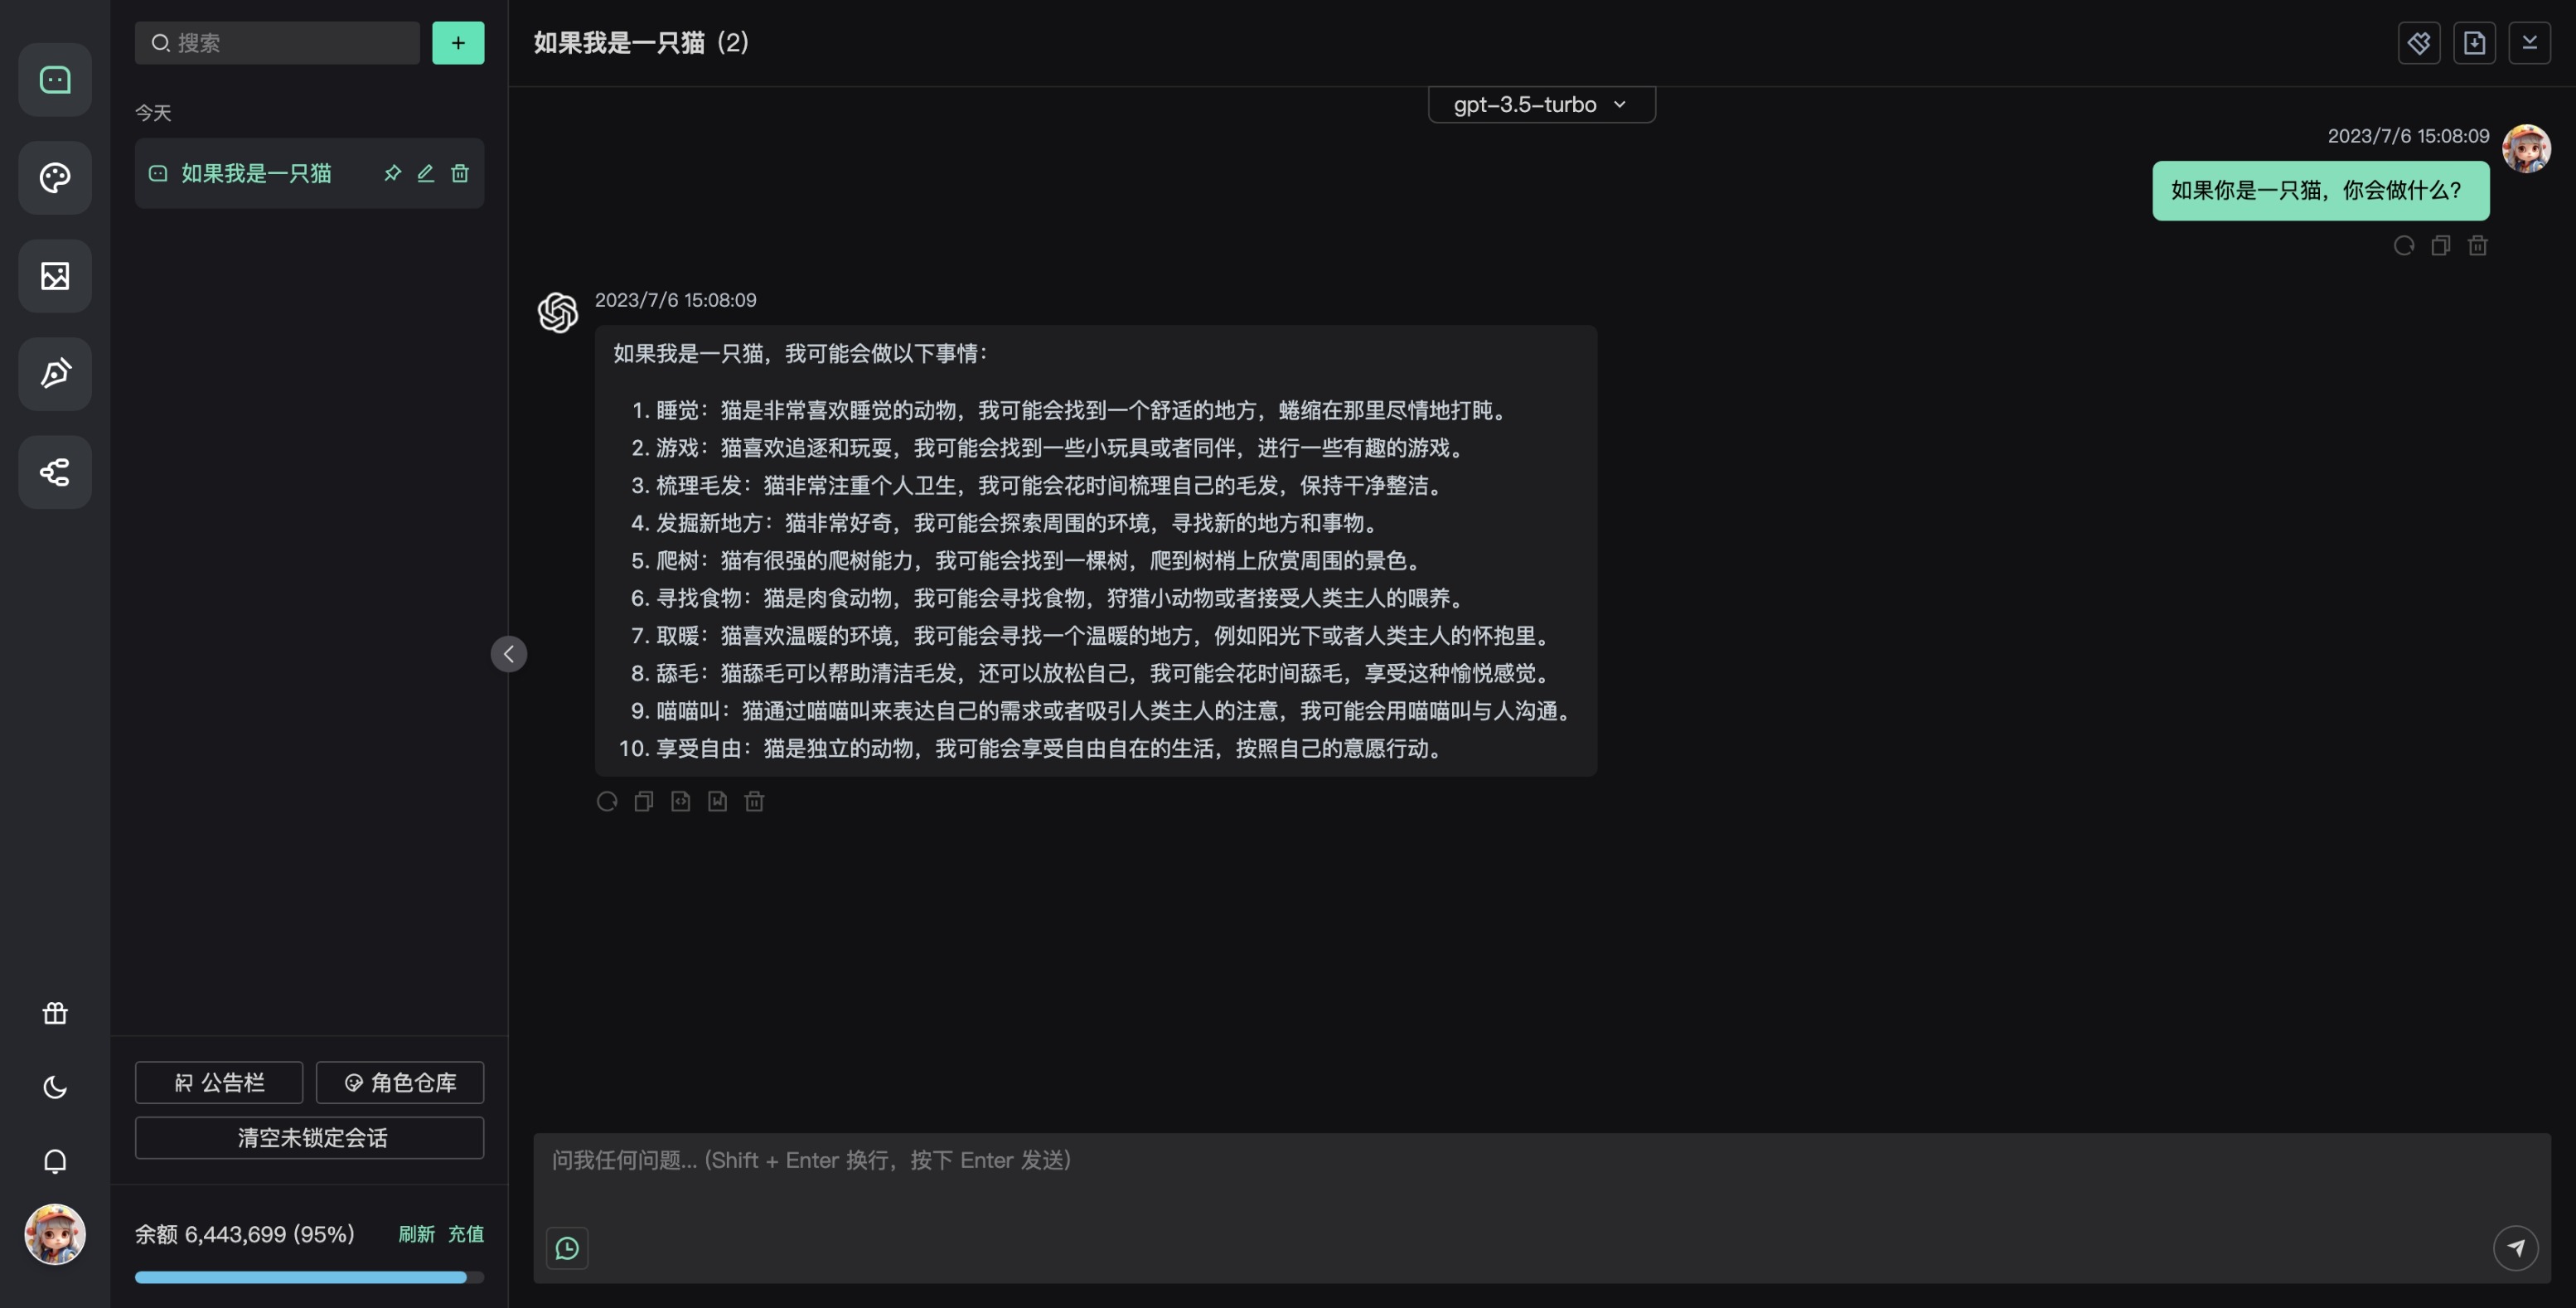
Task: Select the 如果我是一只猫 conversation item
Action: point(256,173)
